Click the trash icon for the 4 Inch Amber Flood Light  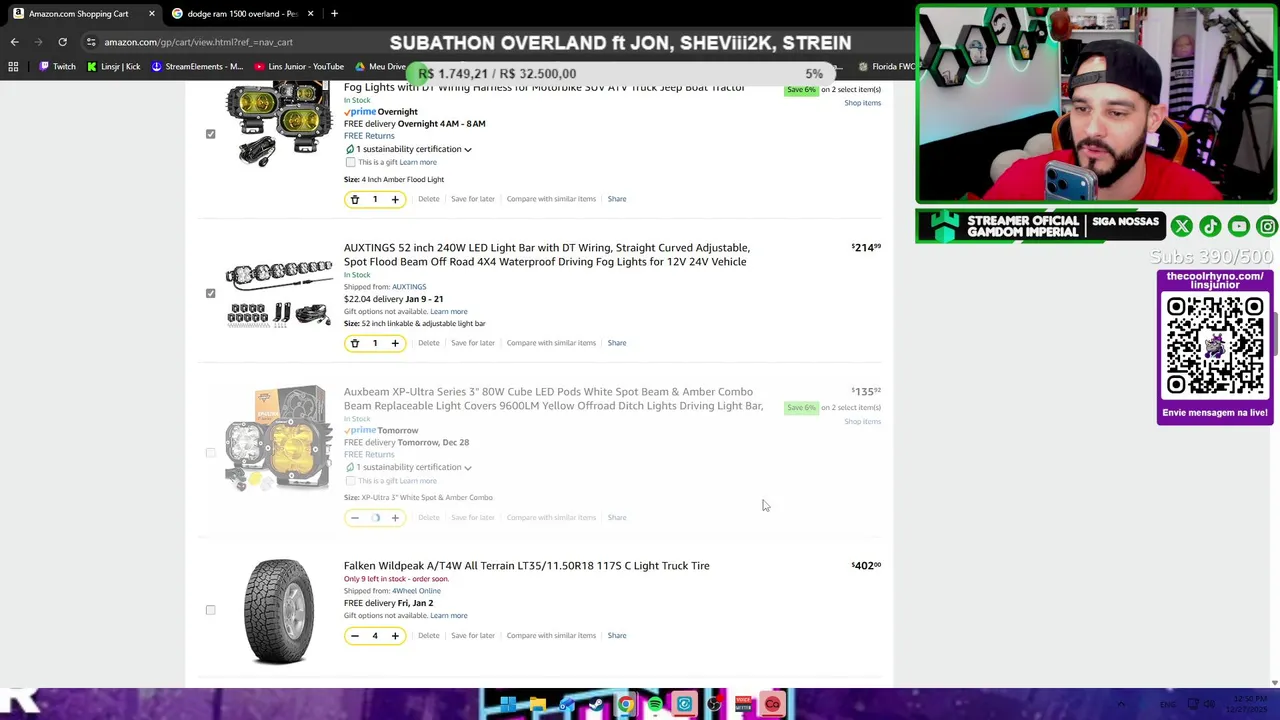(354, 199)
